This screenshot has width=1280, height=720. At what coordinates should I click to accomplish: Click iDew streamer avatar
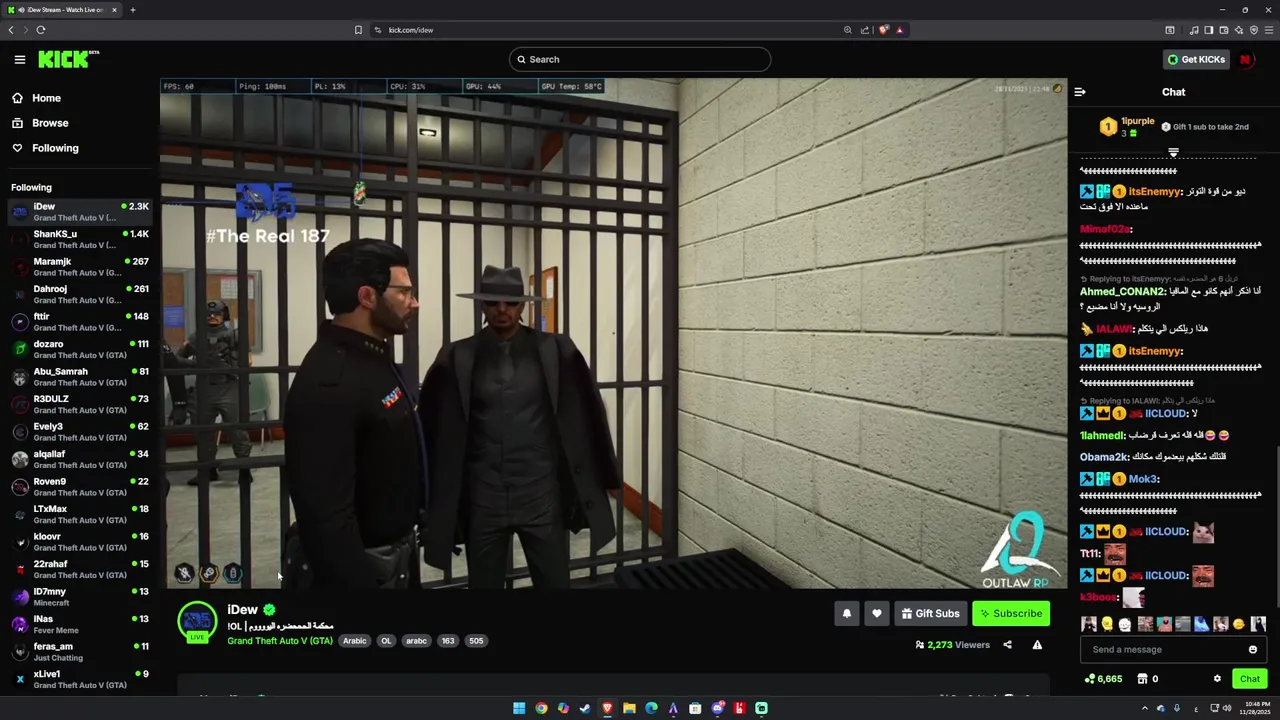[x=197, y=622]
